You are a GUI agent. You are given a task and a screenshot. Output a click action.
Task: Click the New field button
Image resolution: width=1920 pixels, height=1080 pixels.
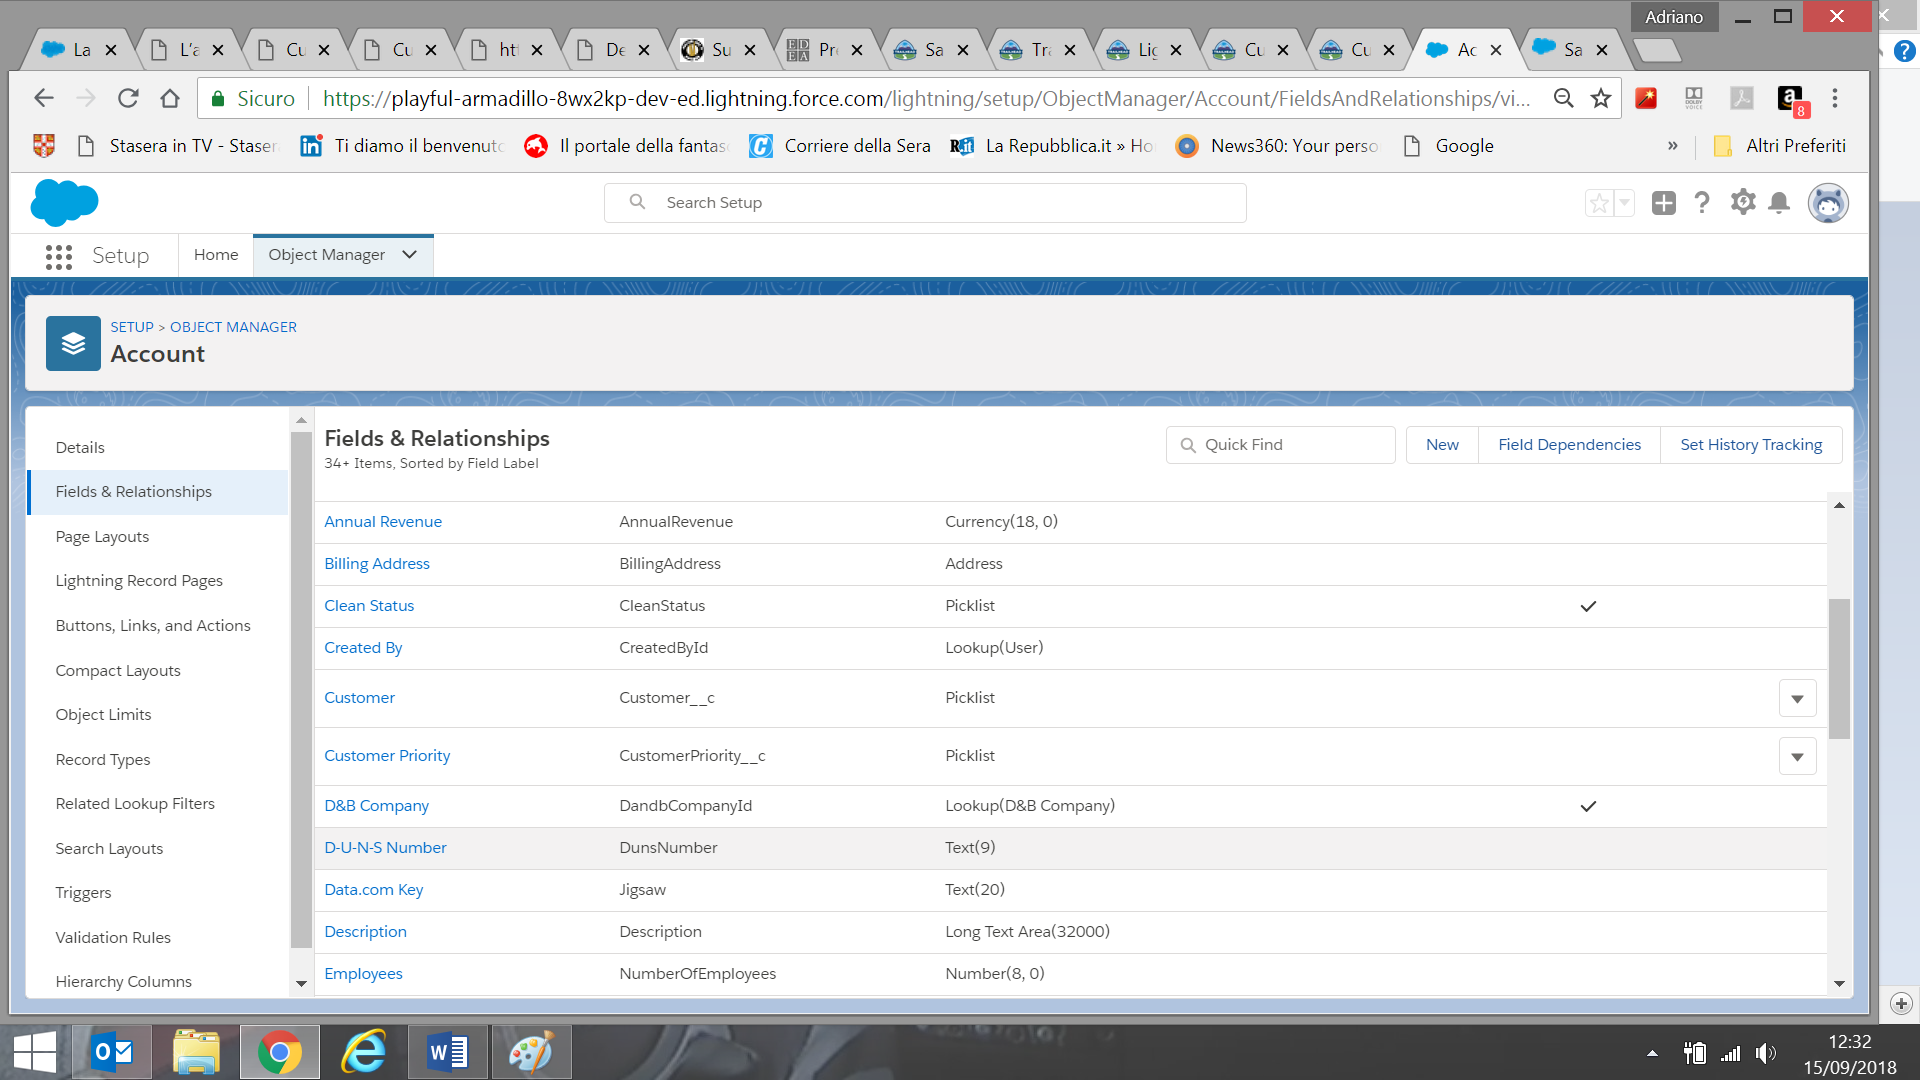tap(1441, 445)
